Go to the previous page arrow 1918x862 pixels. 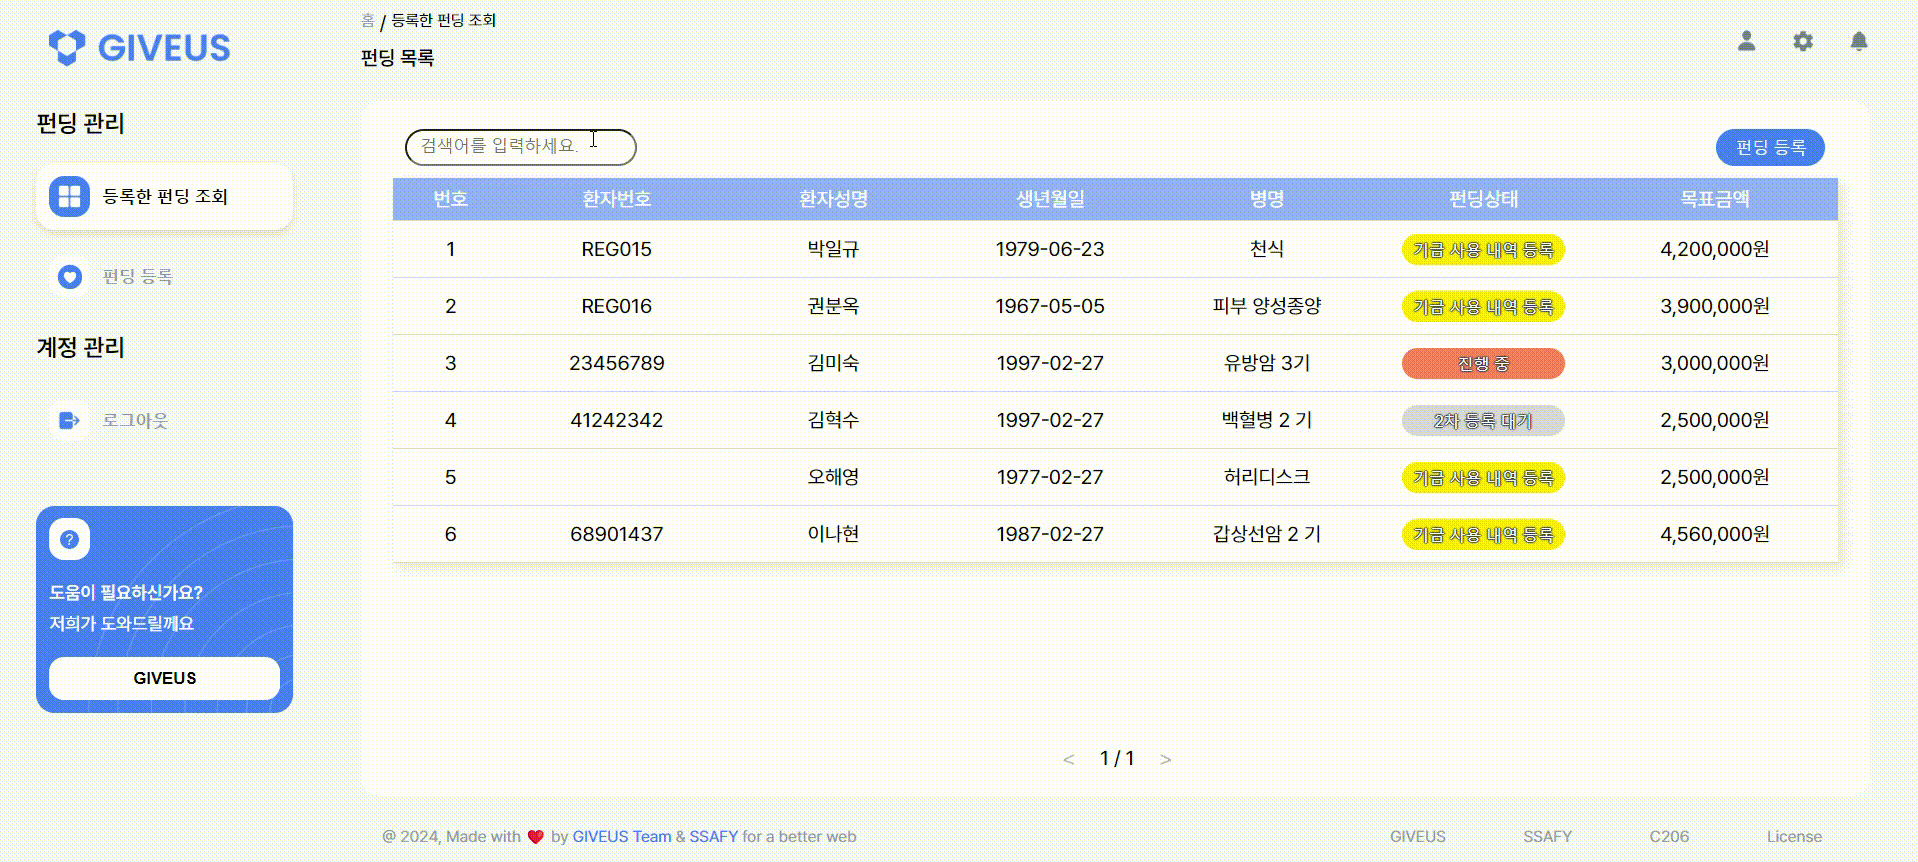[1068, 759]
